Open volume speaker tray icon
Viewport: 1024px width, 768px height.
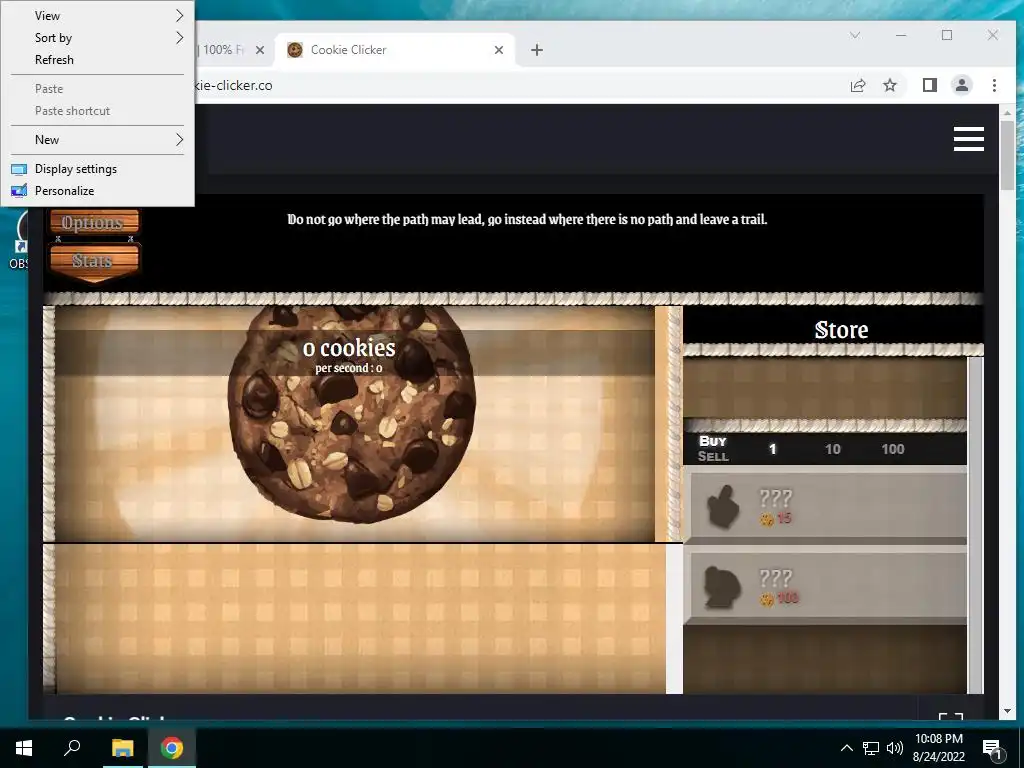tap(895, 748)
